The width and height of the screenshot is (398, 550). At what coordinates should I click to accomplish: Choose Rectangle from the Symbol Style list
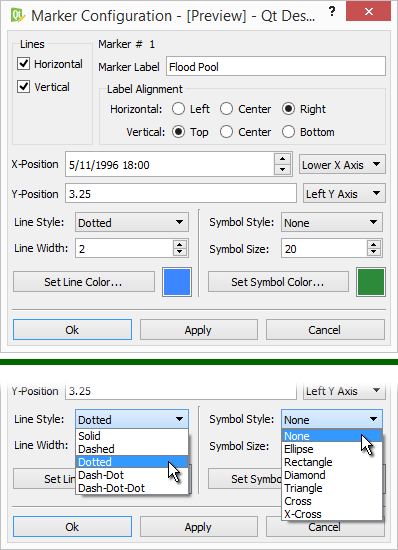point(332,462)
